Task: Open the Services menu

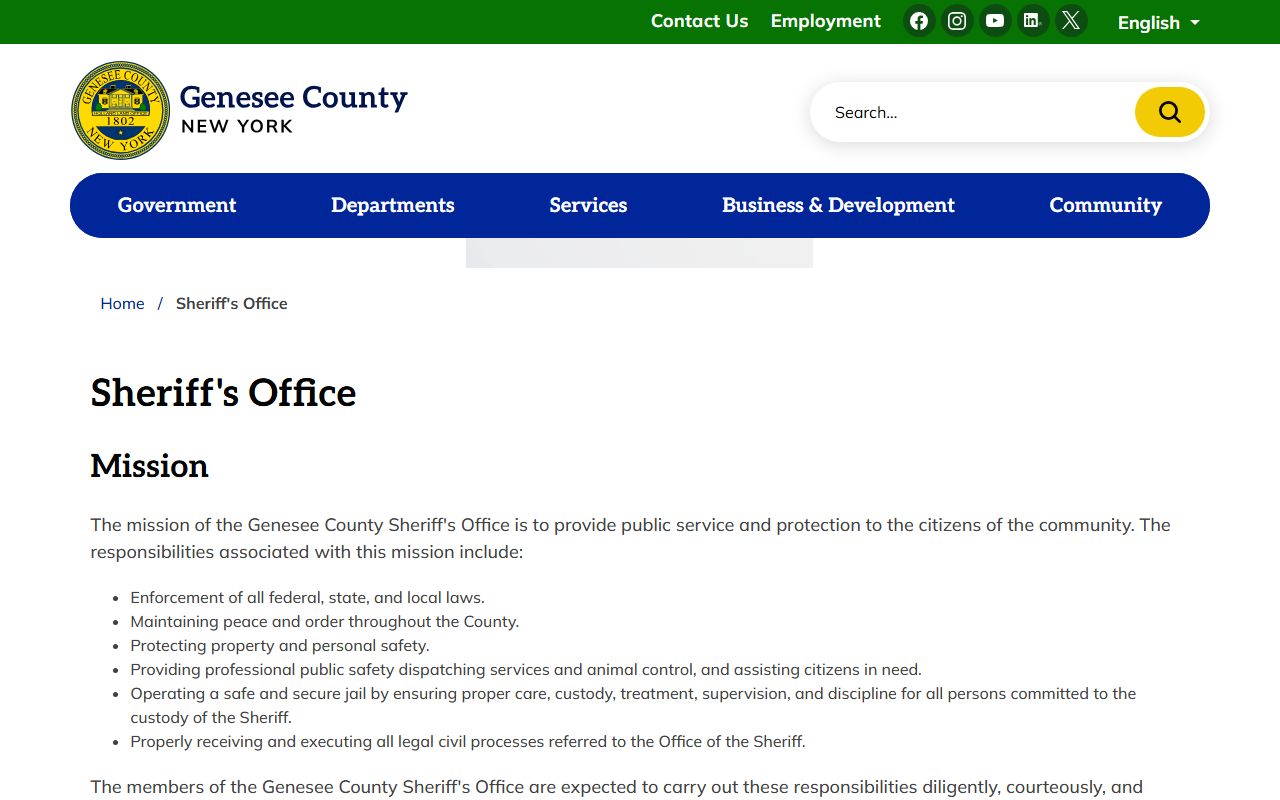Action: pyautogui.click(x=588, y=205)
